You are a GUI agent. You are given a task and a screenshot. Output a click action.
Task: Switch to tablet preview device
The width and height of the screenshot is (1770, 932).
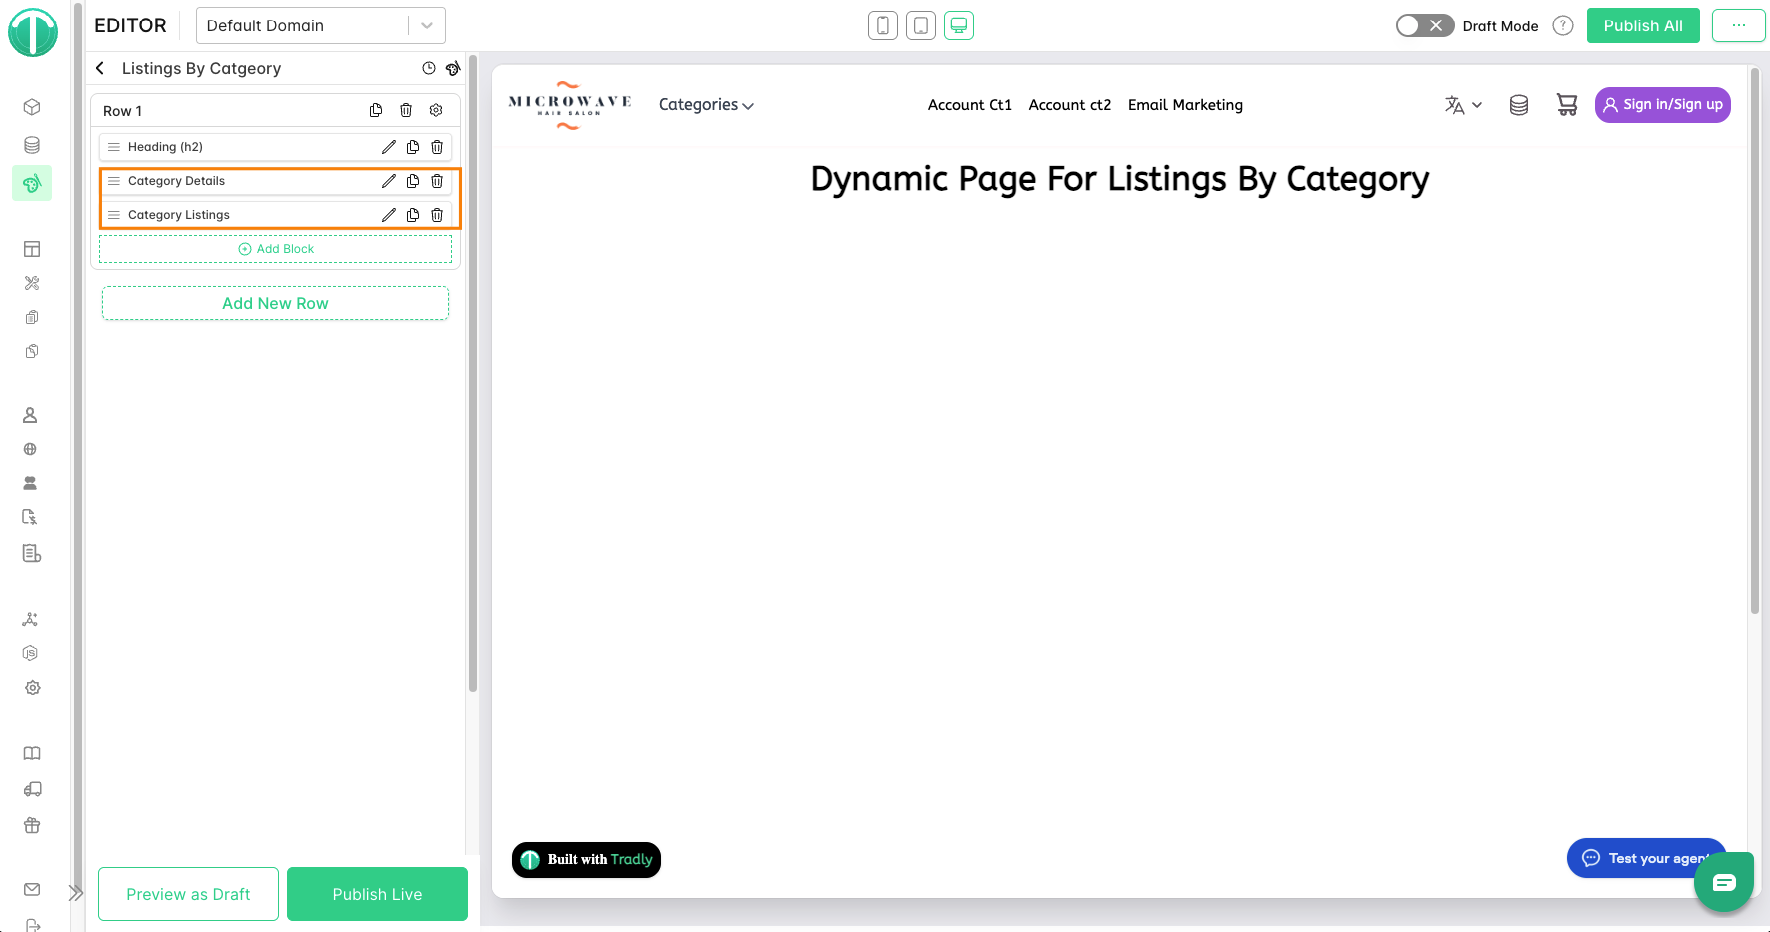point(920,26)
